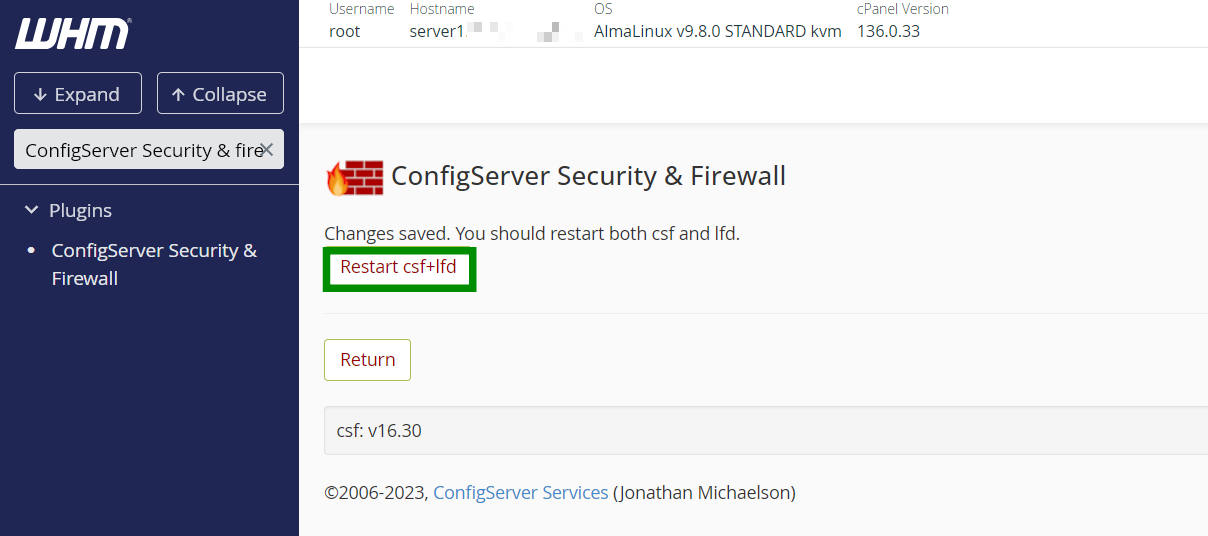Click the root username value
Viewport: 1208px width, 536px height.
click(344, 31)
